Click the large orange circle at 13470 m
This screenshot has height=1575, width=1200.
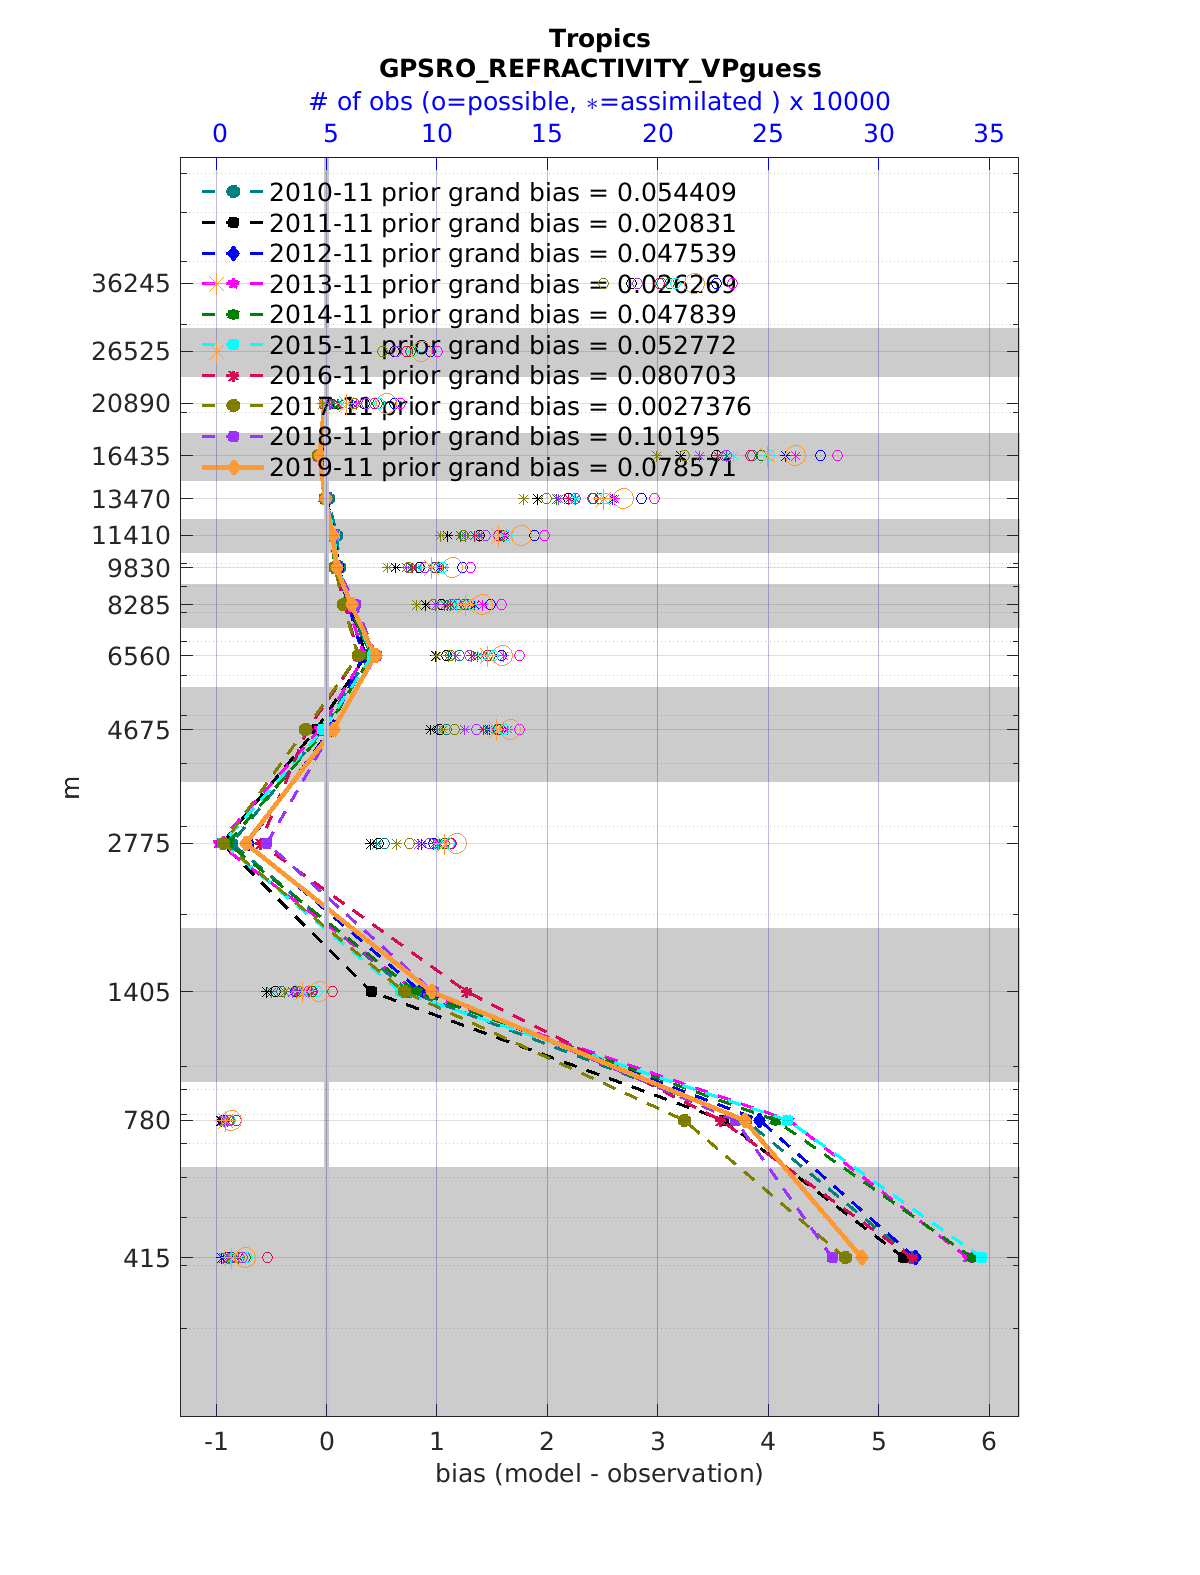pos(623,498)
